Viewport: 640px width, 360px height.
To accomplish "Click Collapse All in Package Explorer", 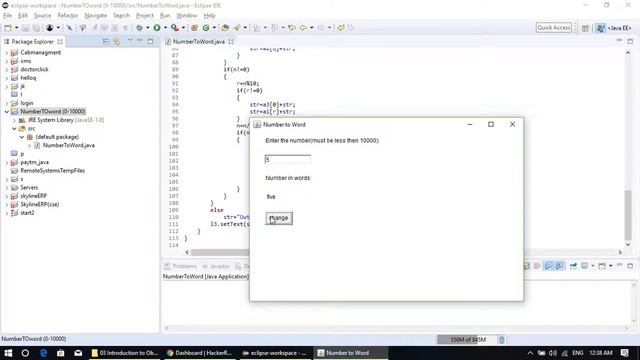I will tap(106, 42).
